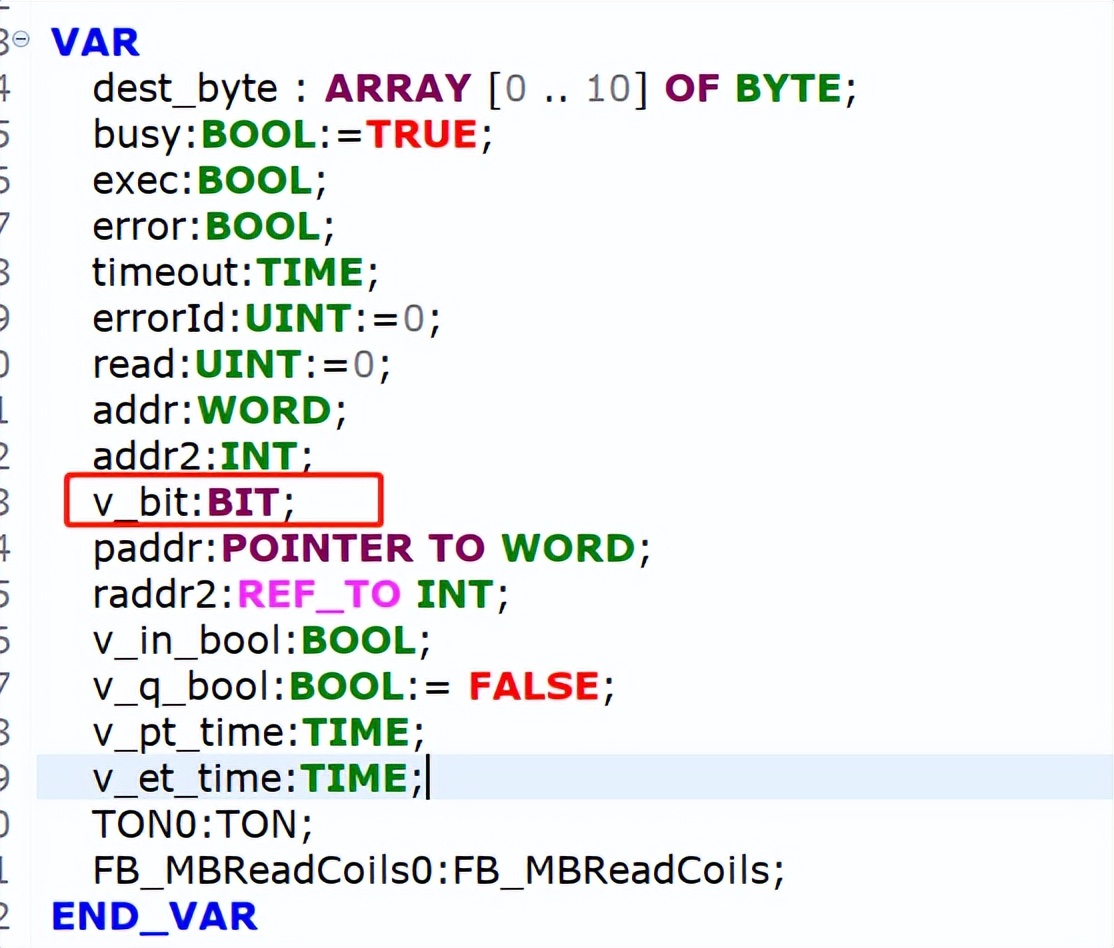Click the v_et_time variable name
1114x948 pixels.
point(188,779)
